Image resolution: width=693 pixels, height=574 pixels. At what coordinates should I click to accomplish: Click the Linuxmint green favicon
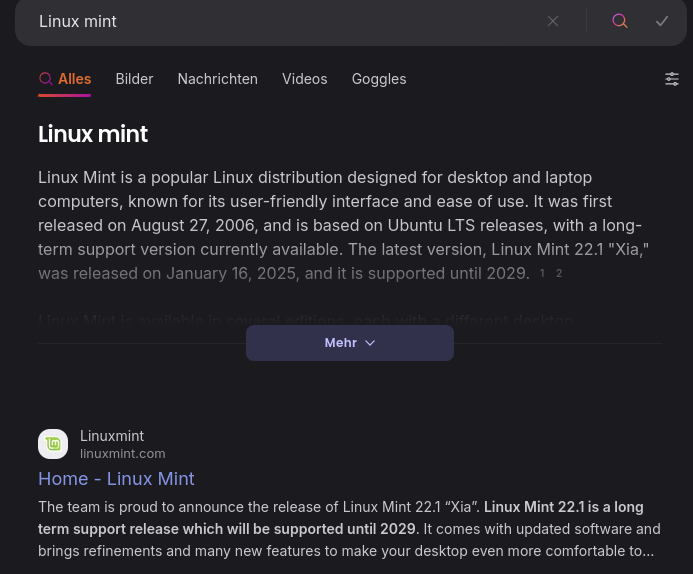point(53,444)
